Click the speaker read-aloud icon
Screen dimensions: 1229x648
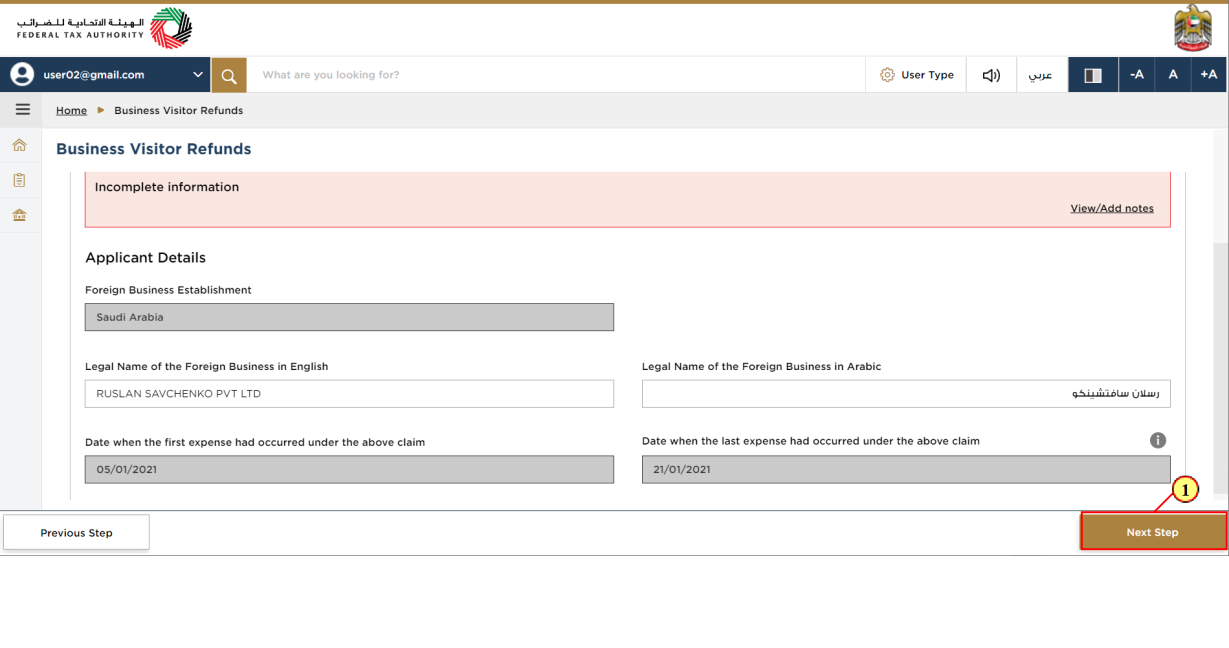[991, 75]
